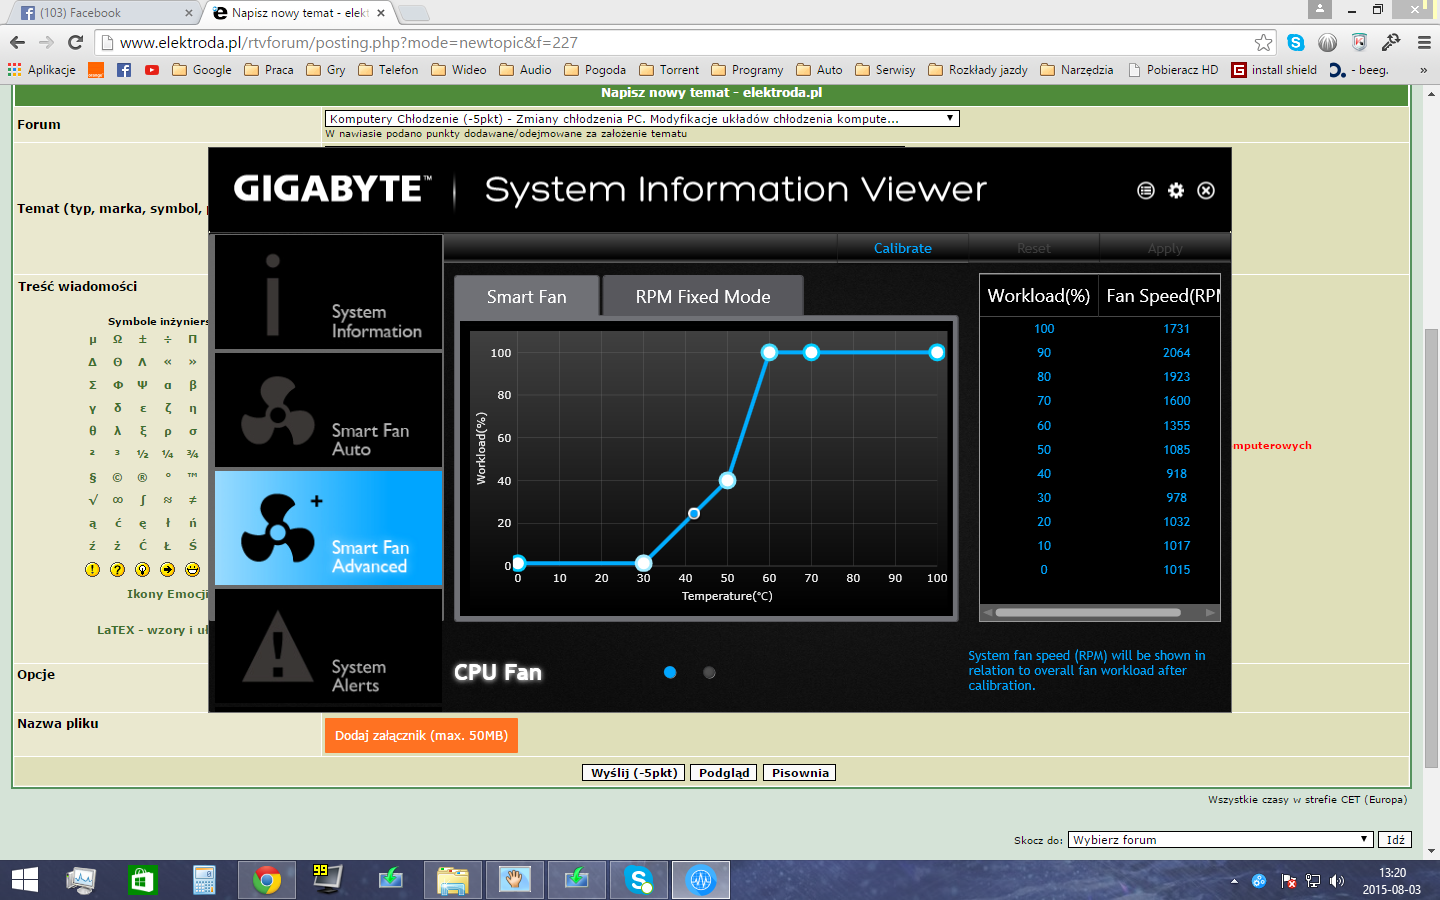Click the volume speaker tray icon
The image size is (1440, 900).
tap(1337, 881)
